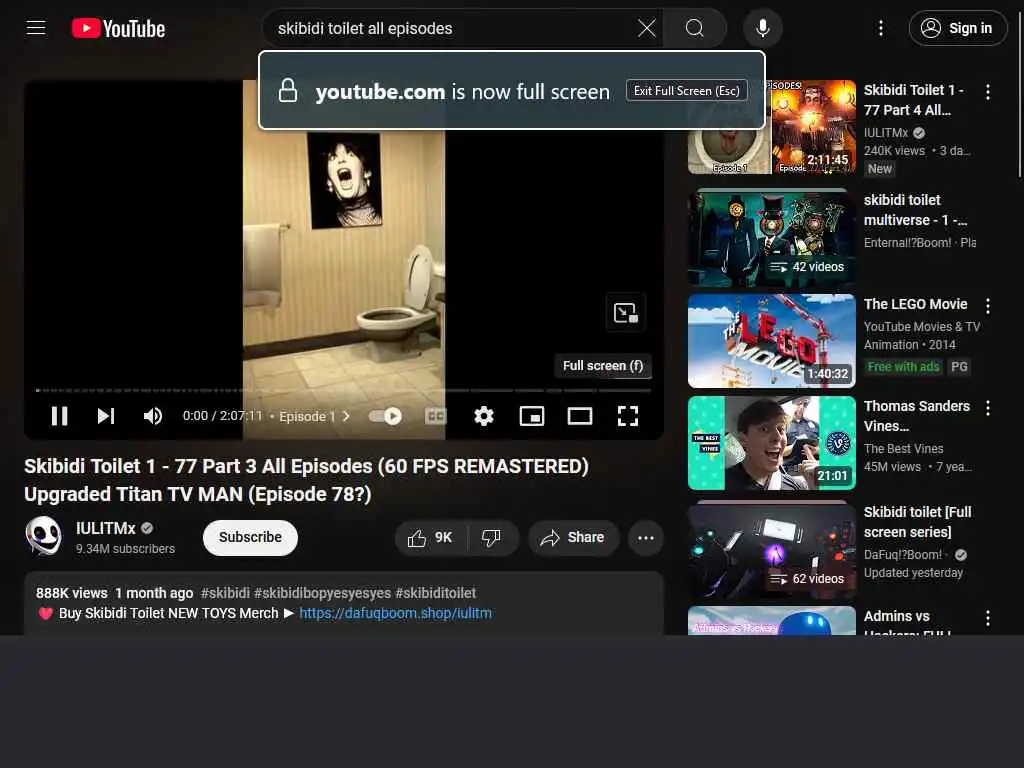
Task: Pause the video
Action: (59, 416)
